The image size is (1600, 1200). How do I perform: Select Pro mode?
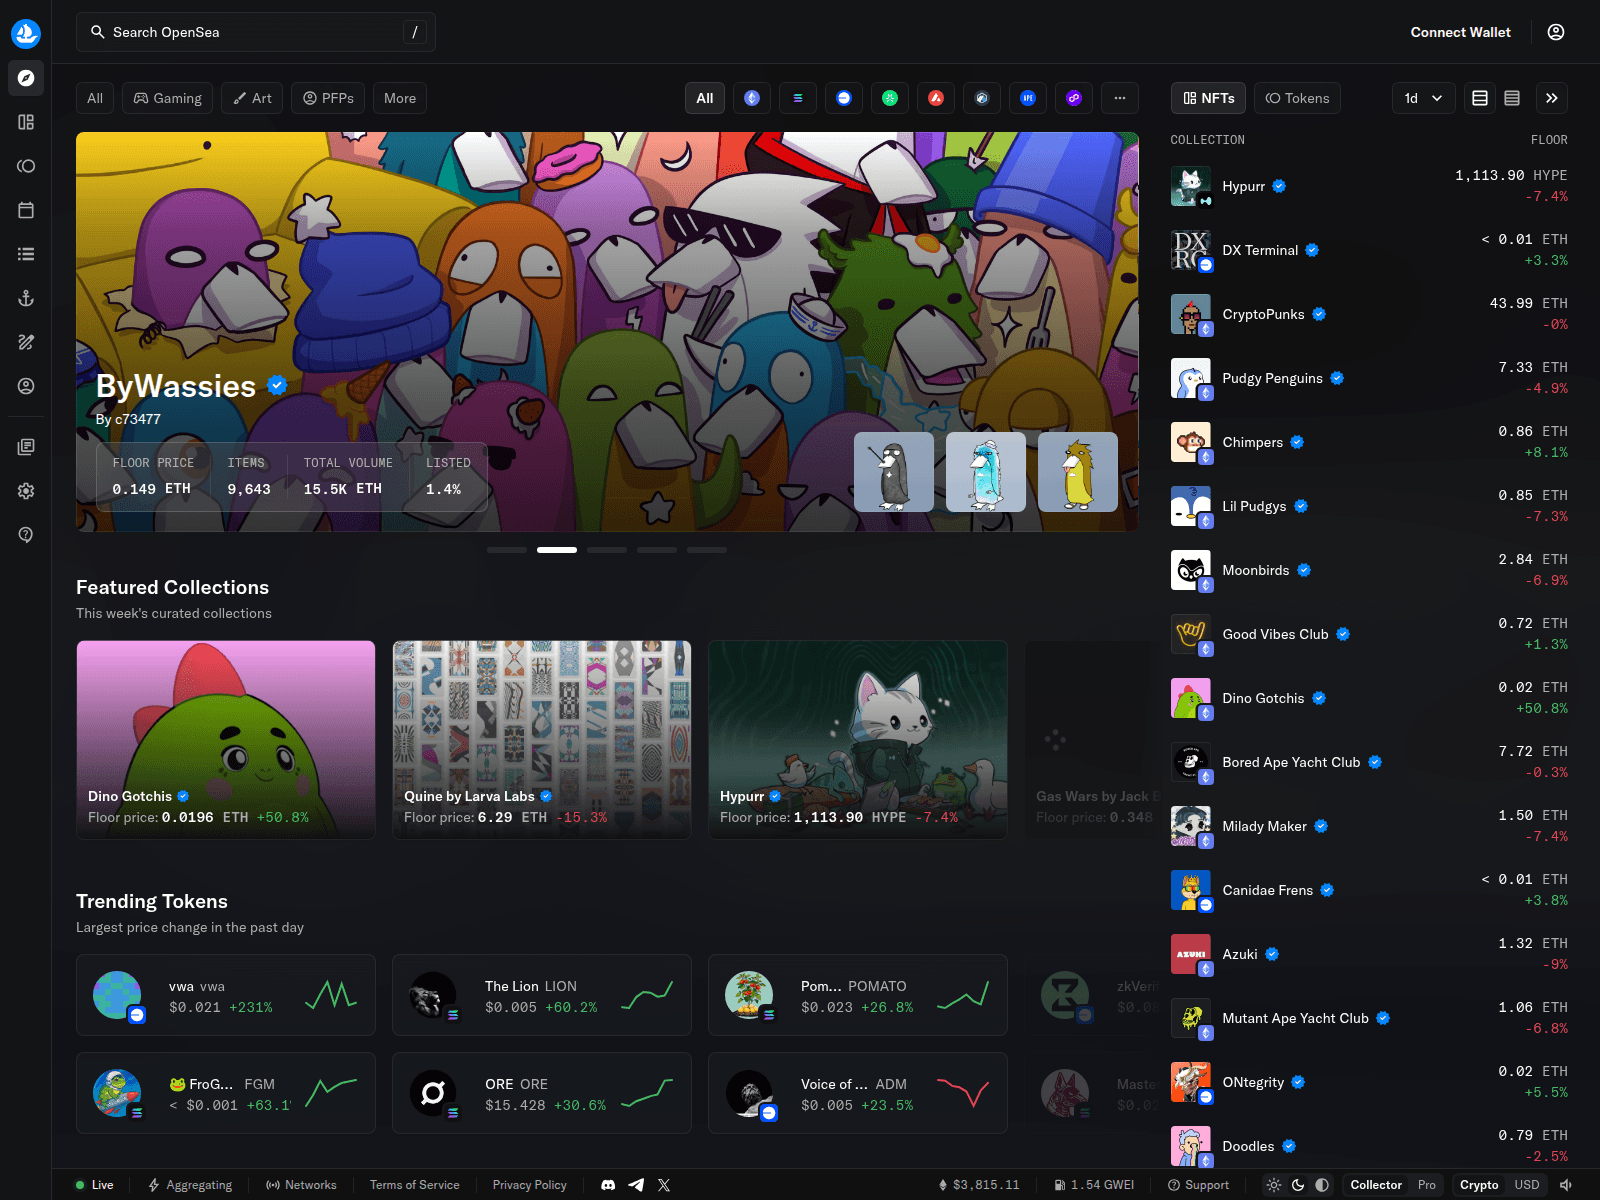point(1427,1185)
